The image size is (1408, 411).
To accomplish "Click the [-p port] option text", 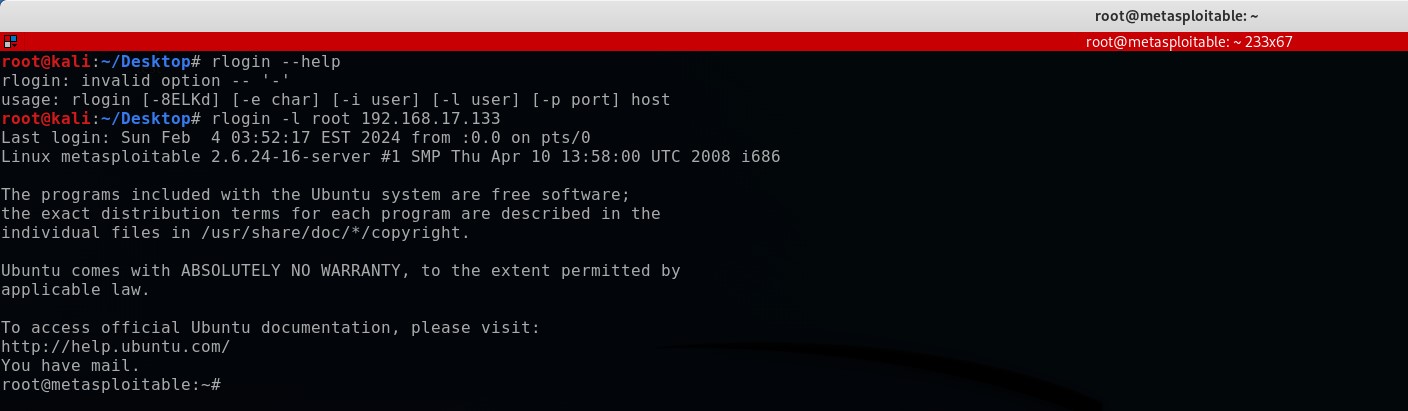I will [572, 100].
